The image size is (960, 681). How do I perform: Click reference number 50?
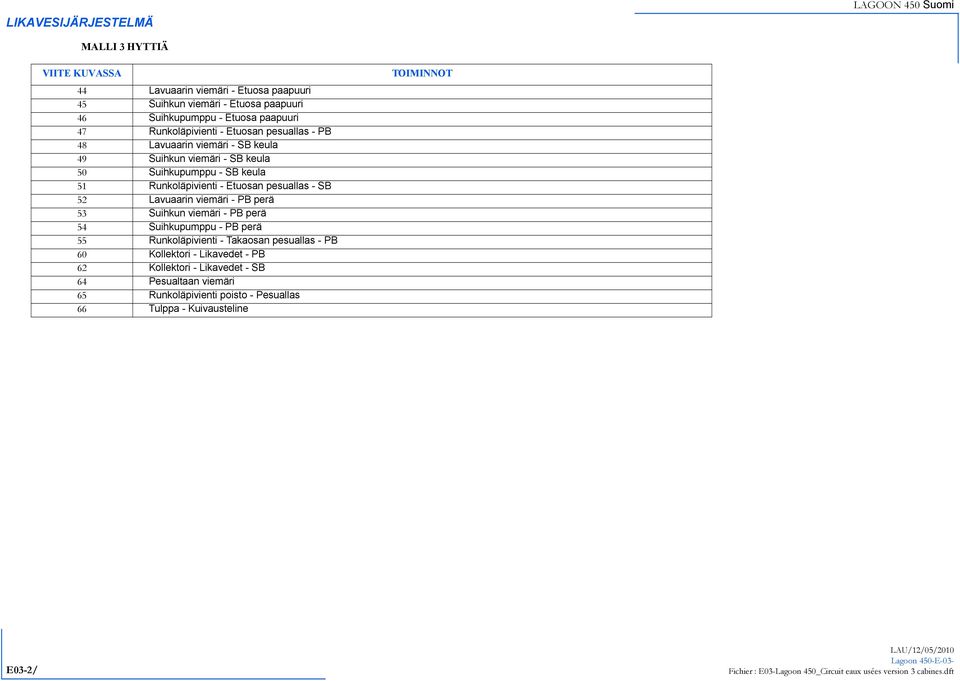pos(82,173)
